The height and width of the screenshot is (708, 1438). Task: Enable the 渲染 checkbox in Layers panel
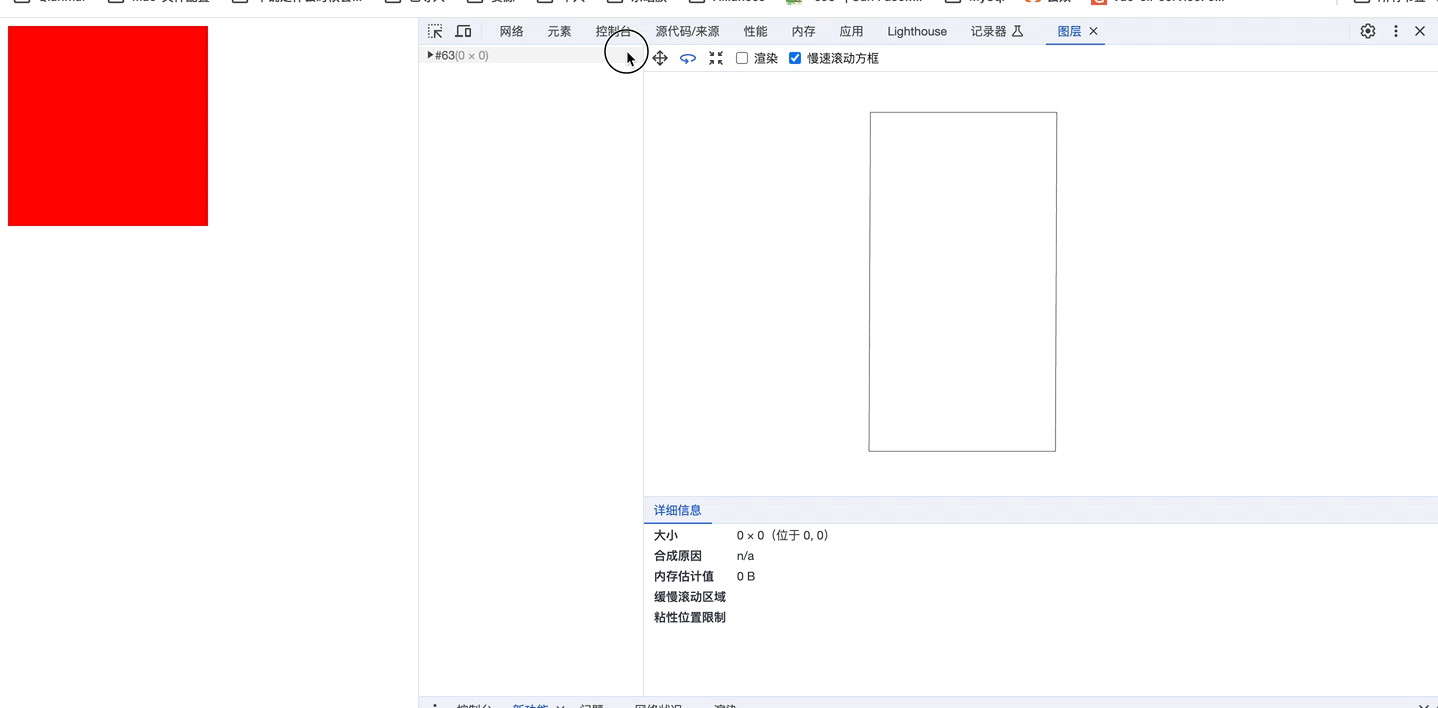[x=741, y=58]
